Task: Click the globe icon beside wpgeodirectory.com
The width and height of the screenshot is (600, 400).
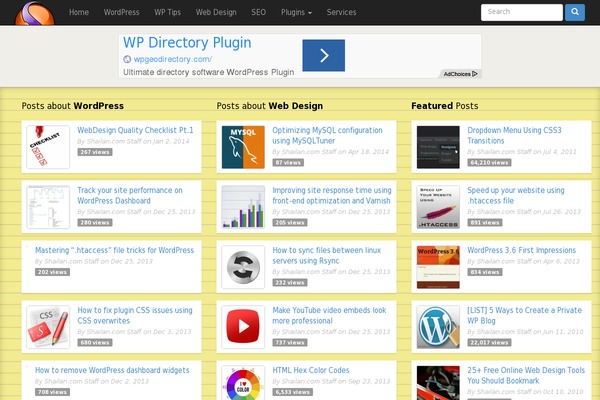Action: pos(127,59)
